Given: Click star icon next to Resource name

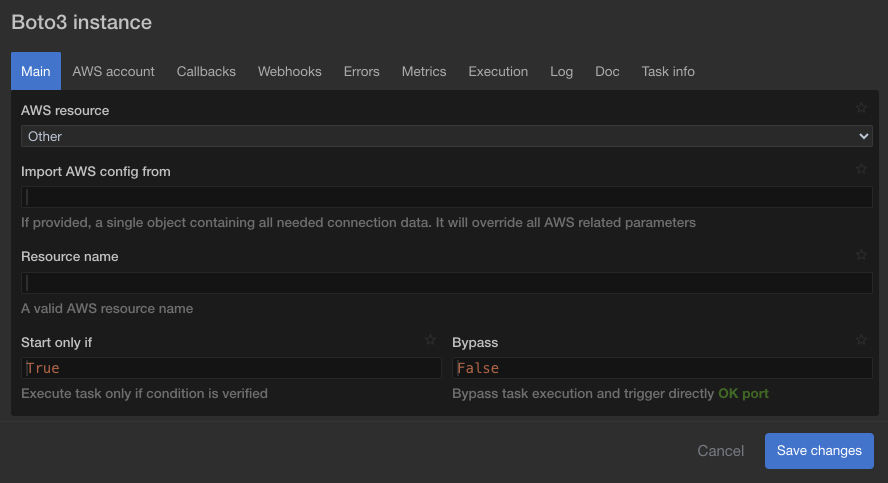Looking at the screenshot, I should click(861, 255).
